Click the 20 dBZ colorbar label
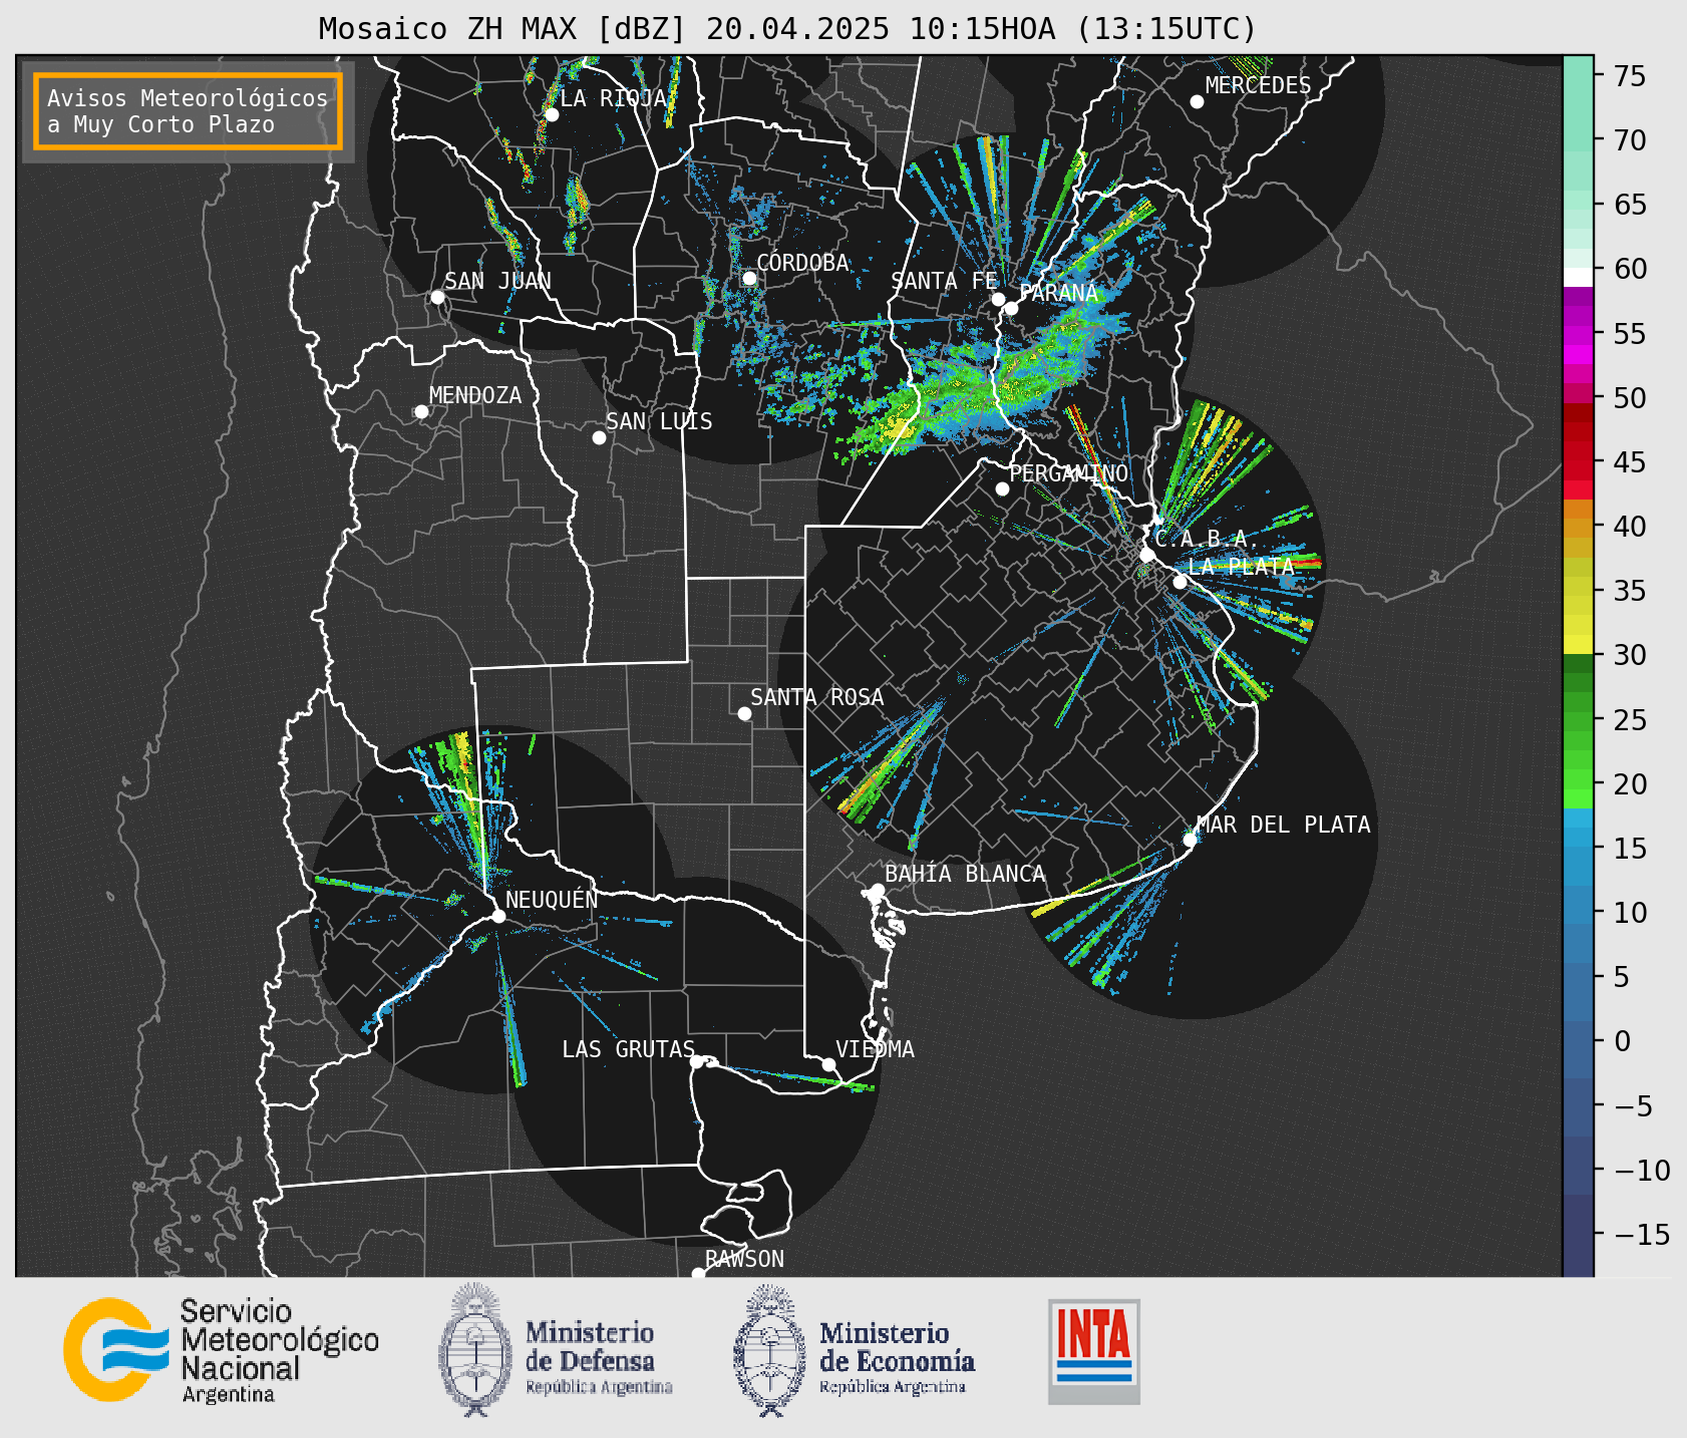The image size is (1687, 1438). tap(1630, 784)
